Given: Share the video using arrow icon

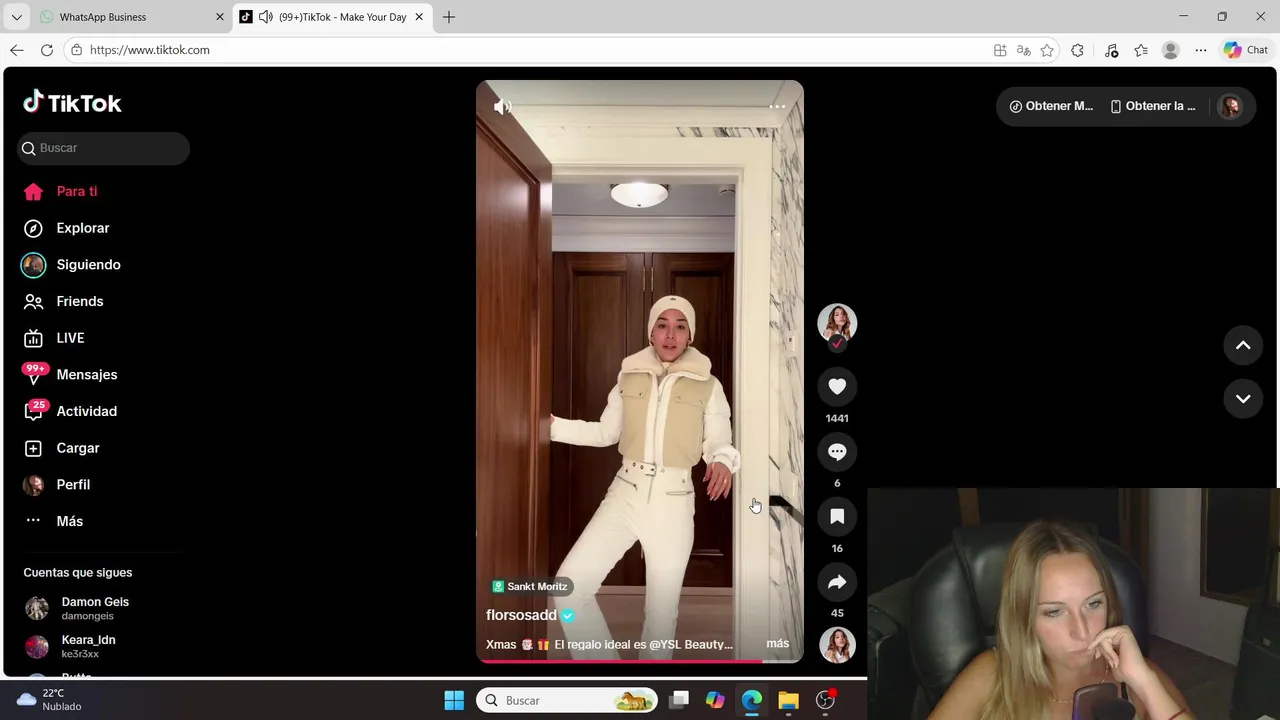Looking at the screenshot, I should point(837,582).
